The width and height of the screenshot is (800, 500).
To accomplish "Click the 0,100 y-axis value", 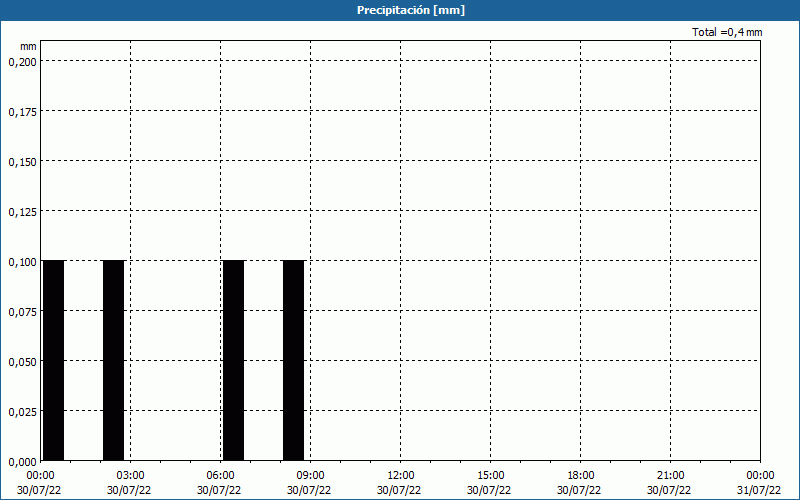I will 23,262.
